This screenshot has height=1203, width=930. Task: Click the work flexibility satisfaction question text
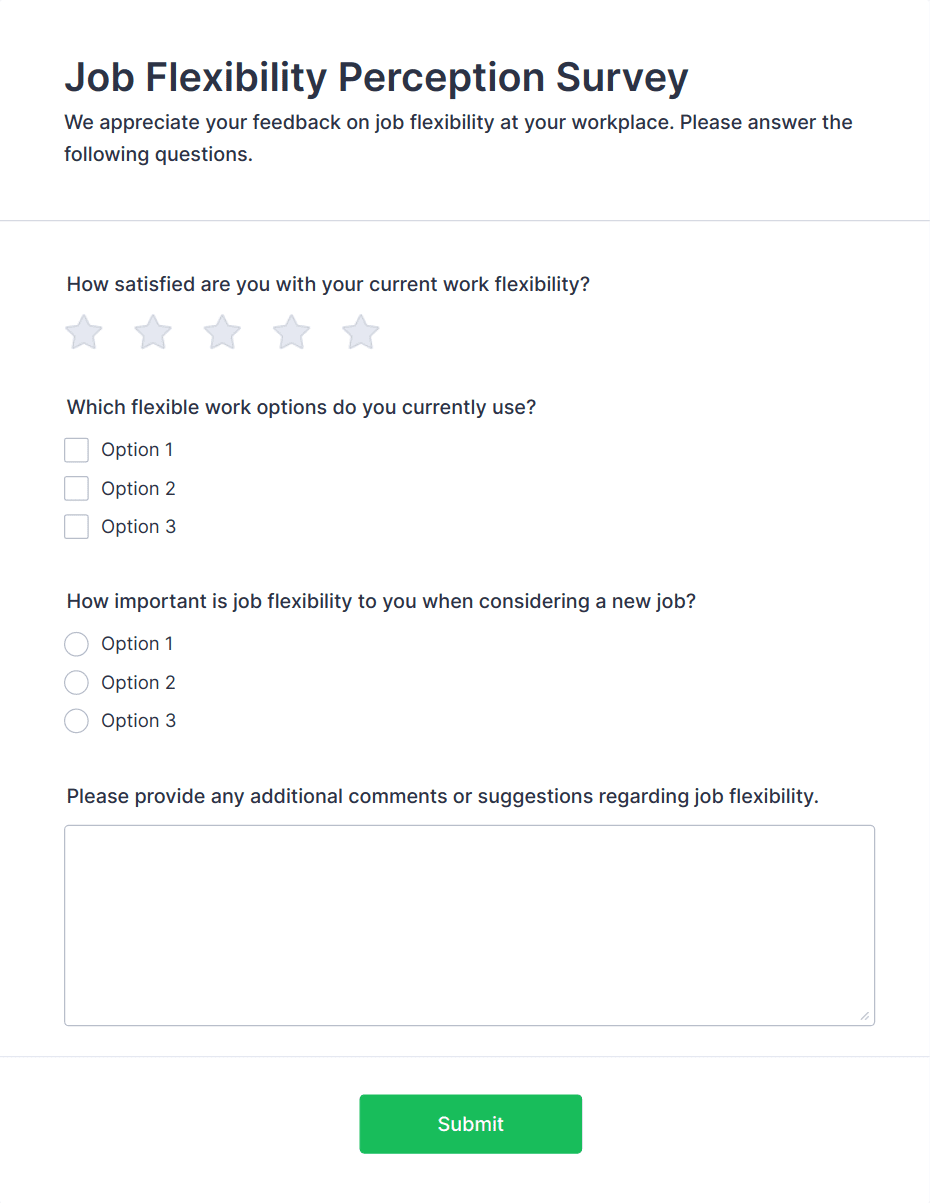pyautogui.click(x=328, y=284)
